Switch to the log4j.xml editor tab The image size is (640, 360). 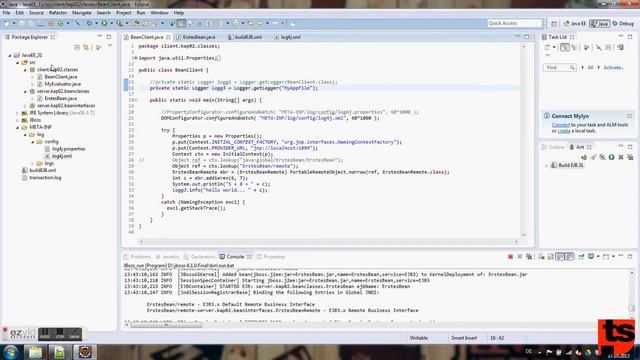pyautogui.click(x=290, y=37)
